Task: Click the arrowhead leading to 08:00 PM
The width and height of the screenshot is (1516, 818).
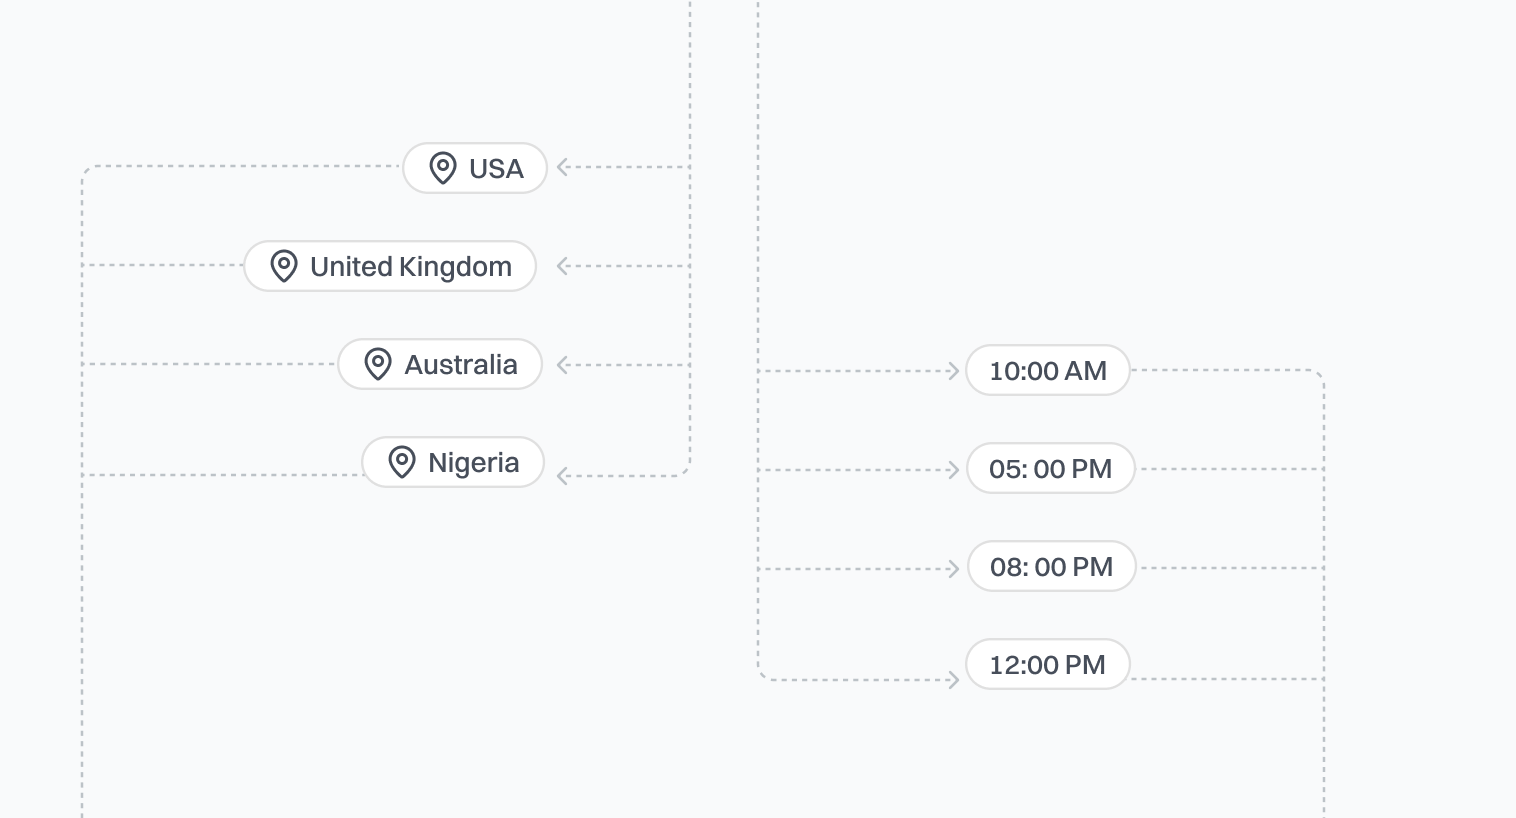Action: (953, 569)
